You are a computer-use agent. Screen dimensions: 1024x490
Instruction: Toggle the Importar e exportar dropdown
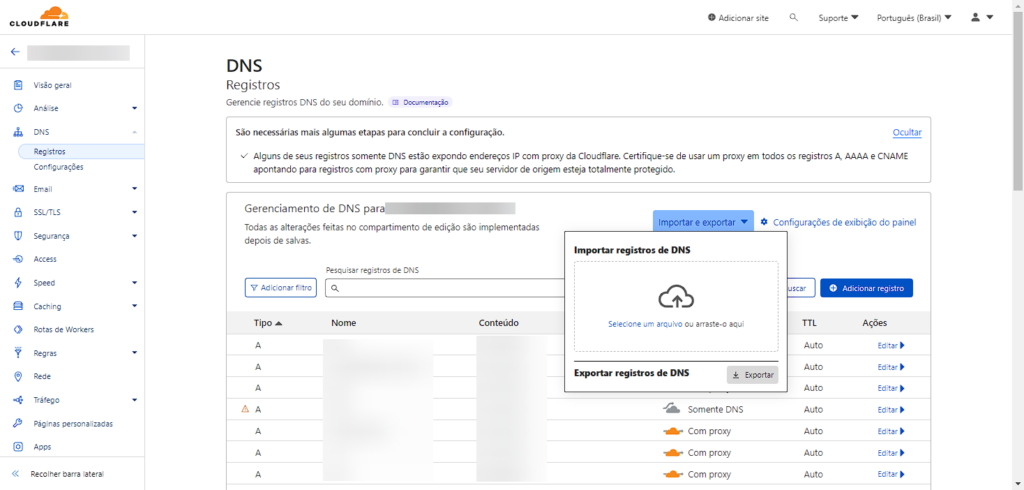[x=703, y=222]
